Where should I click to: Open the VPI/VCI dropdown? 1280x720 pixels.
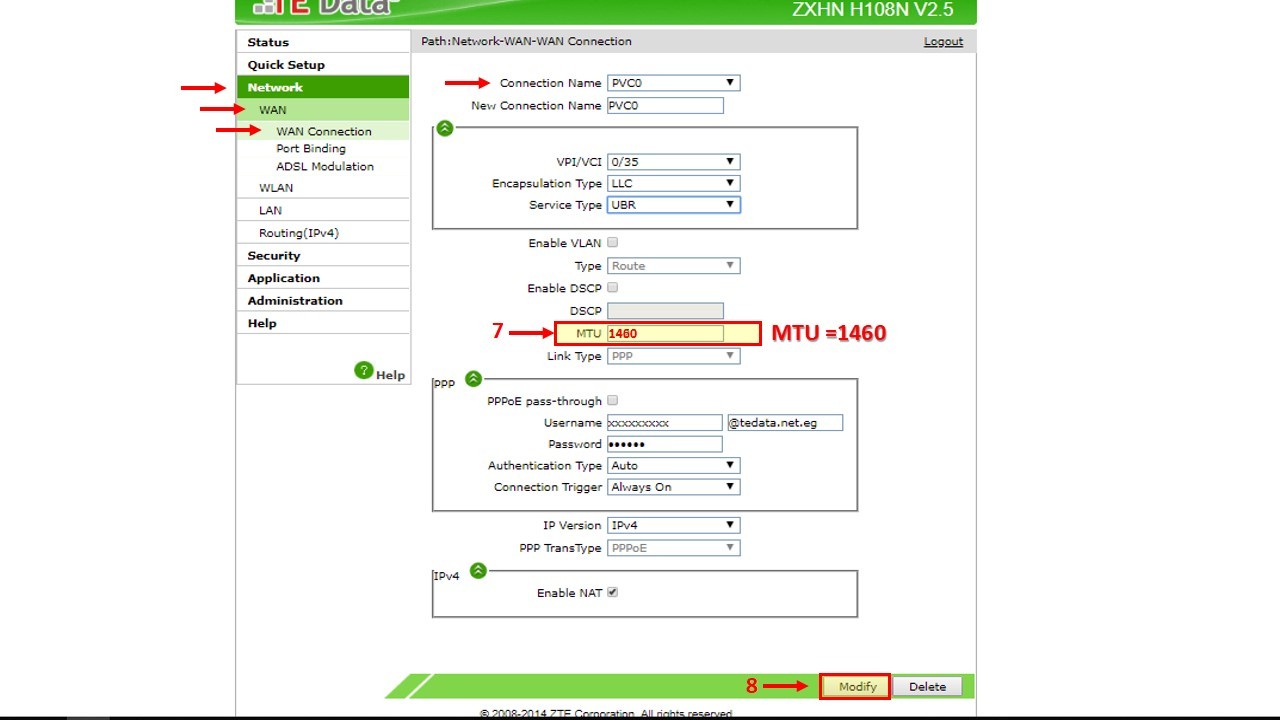point(673,161)
